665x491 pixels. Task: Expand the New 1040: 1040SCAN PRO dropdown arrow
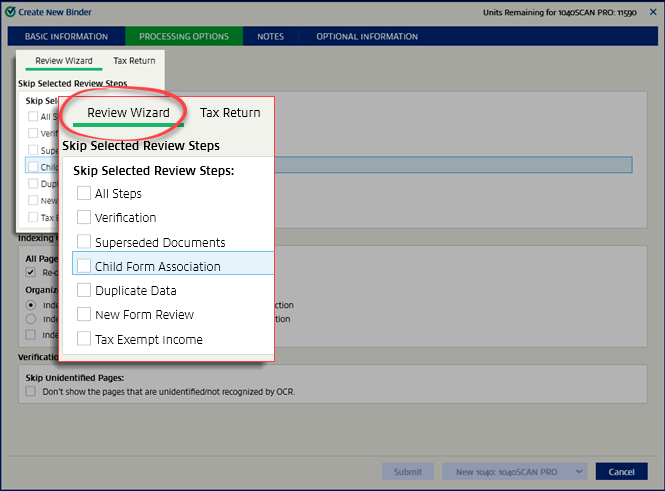pos(577,472)
